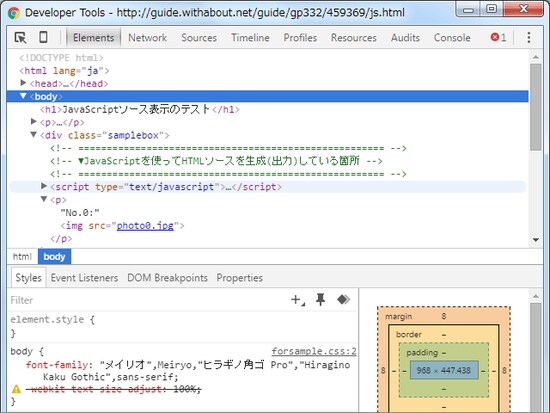Toggle element state pin icon
550x413 pixels.
(x=320, y=300)
